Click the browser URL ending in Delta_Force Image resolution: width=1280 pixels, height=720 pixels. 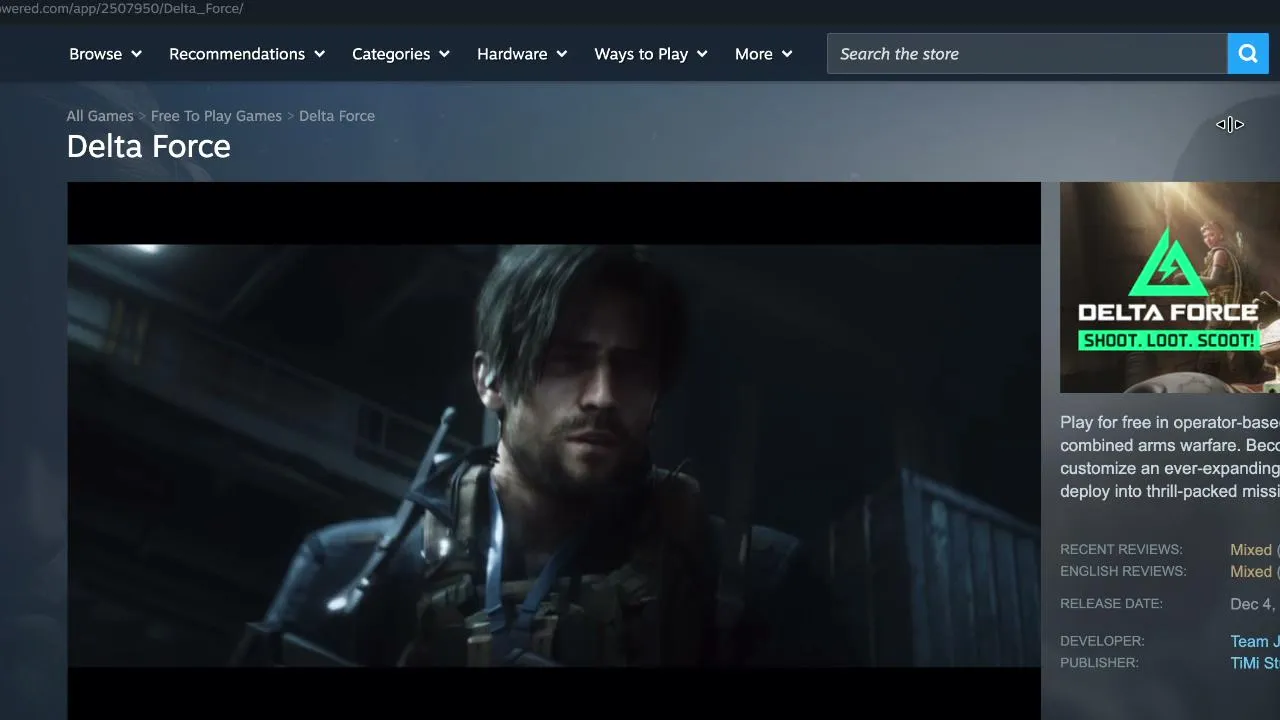(x=122, y=8)
